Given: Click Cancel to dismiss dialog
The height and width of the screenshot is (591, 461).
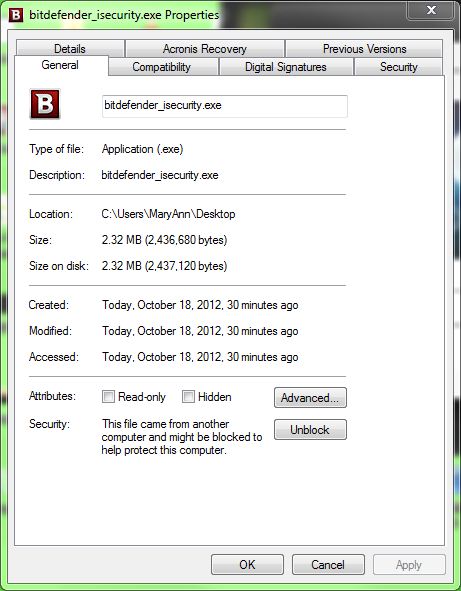Looking at the screenshot, I should (x=328, y=565).
